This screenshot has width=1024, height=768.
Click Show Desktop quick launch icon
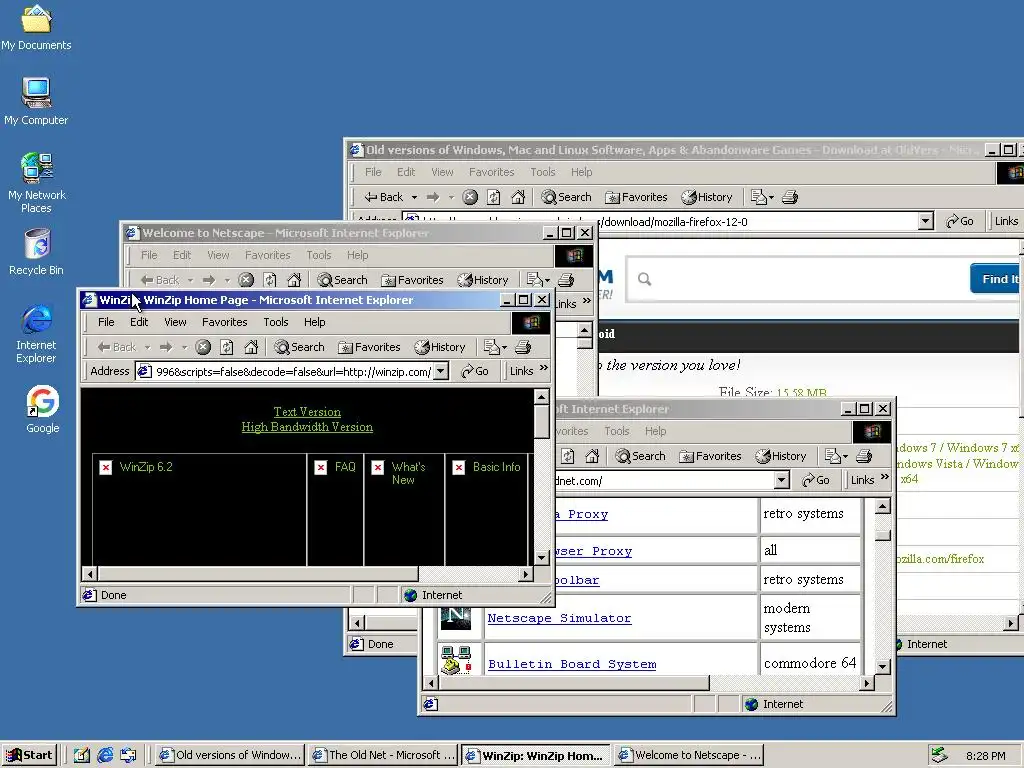[81, 755]
